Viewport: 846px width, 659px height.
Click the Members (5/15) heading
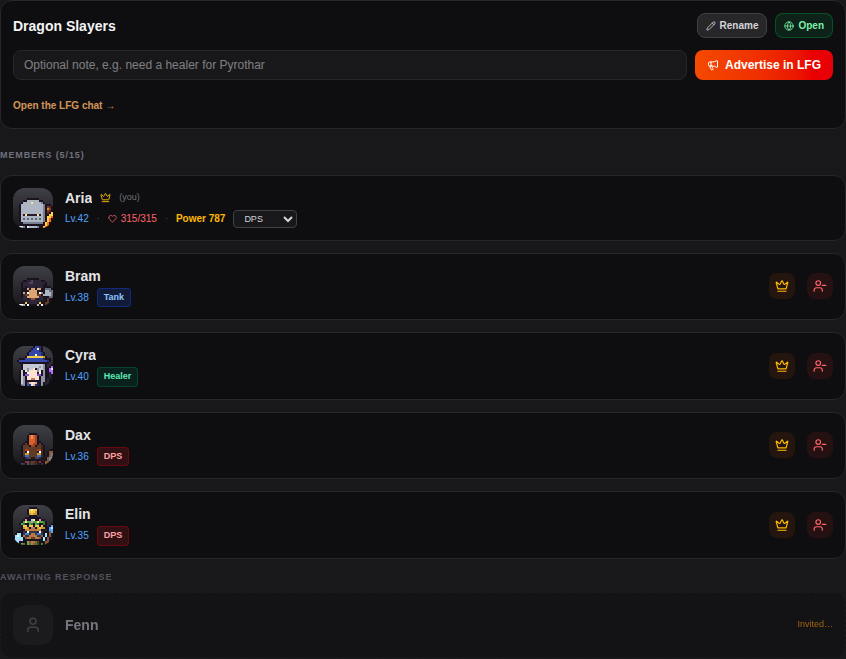pos(42,155)
